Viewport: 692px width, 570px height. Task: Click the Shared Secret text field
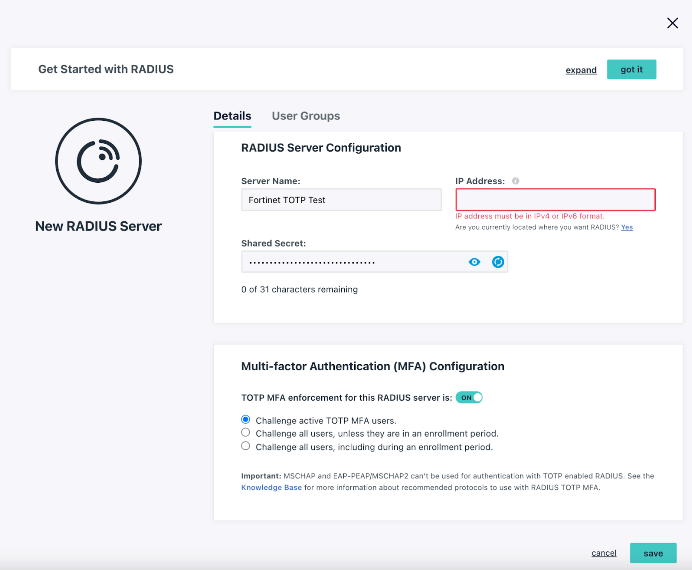click(350, 262)
